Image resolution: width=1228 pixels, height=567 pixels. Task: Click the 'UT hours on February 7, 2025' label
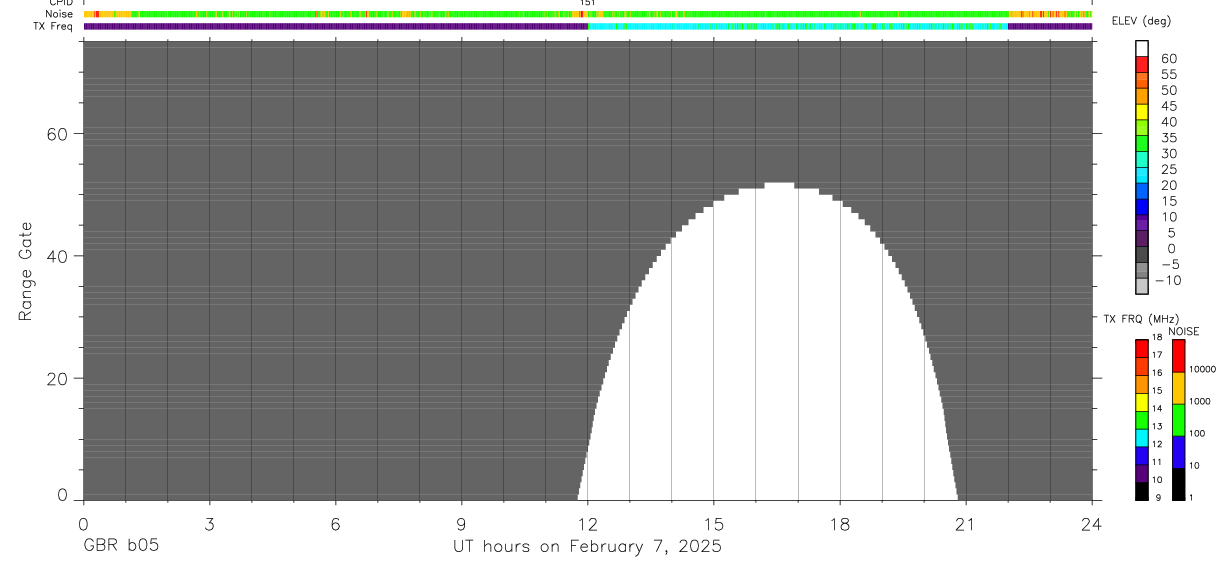point(587,547)
